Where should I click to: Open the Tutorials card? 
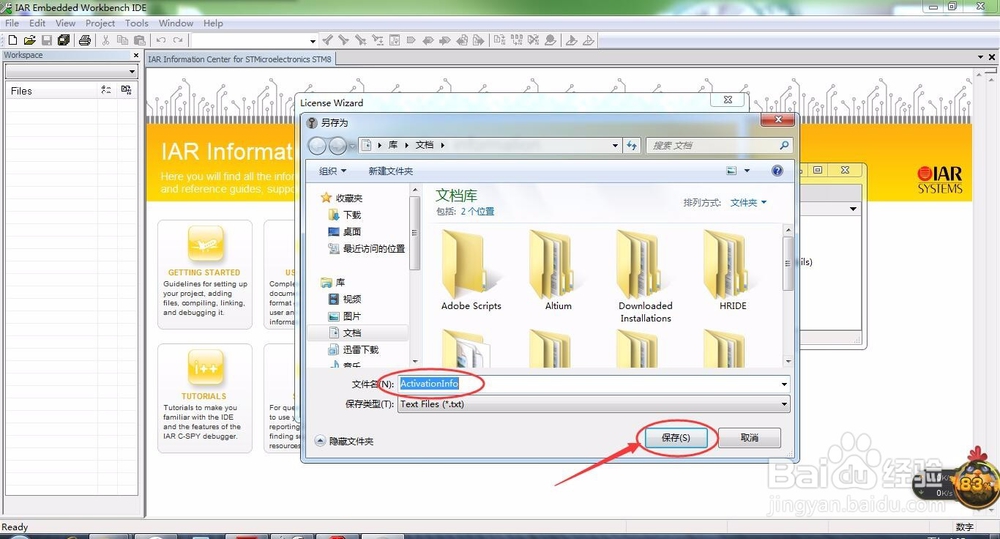205,398
